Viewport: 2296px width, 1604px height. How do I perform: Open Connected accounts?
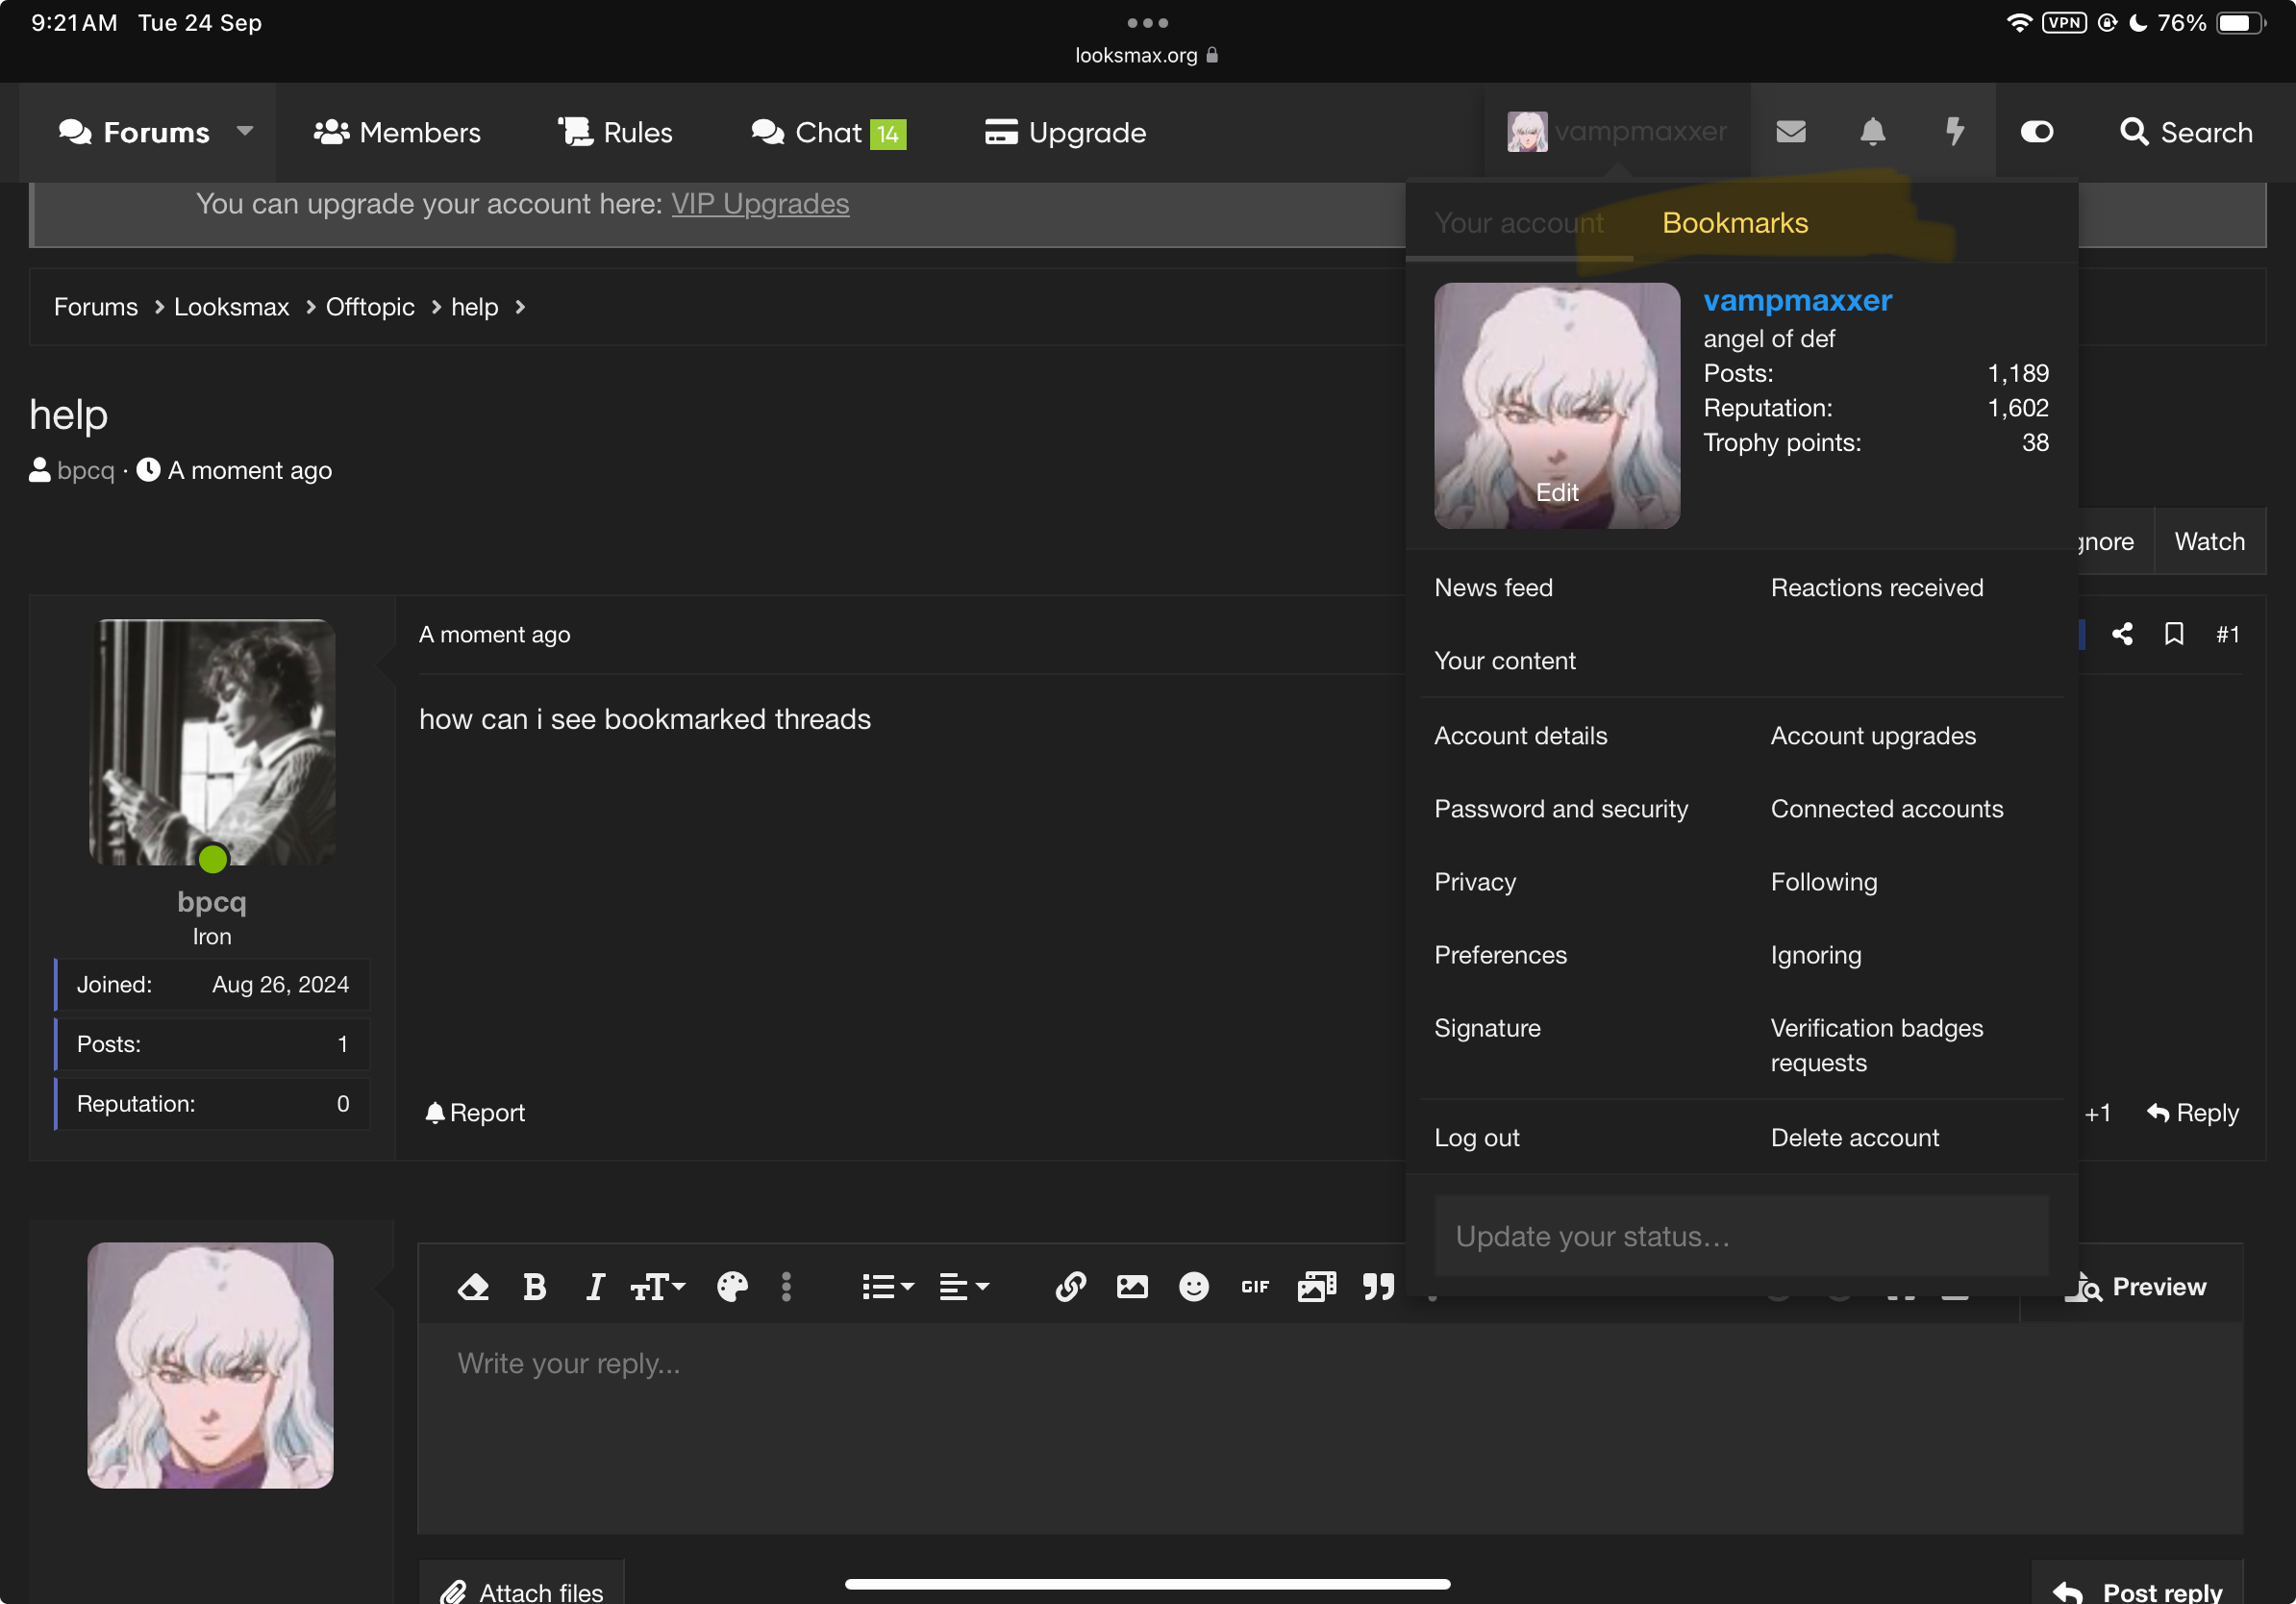(x=1887, y=809)
